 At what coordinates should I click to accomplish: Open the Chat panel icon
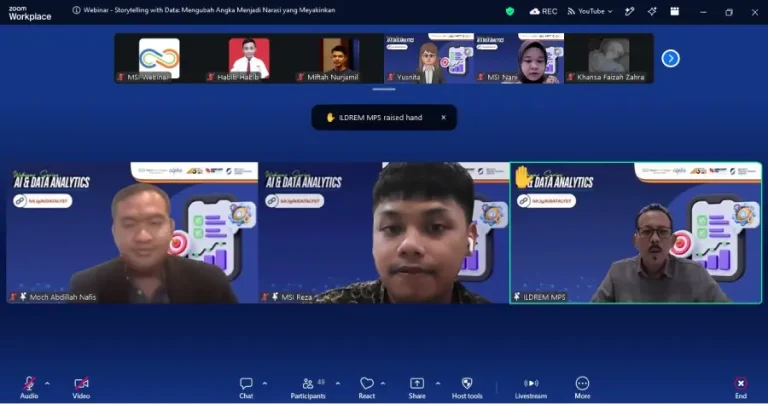(246, 387)
